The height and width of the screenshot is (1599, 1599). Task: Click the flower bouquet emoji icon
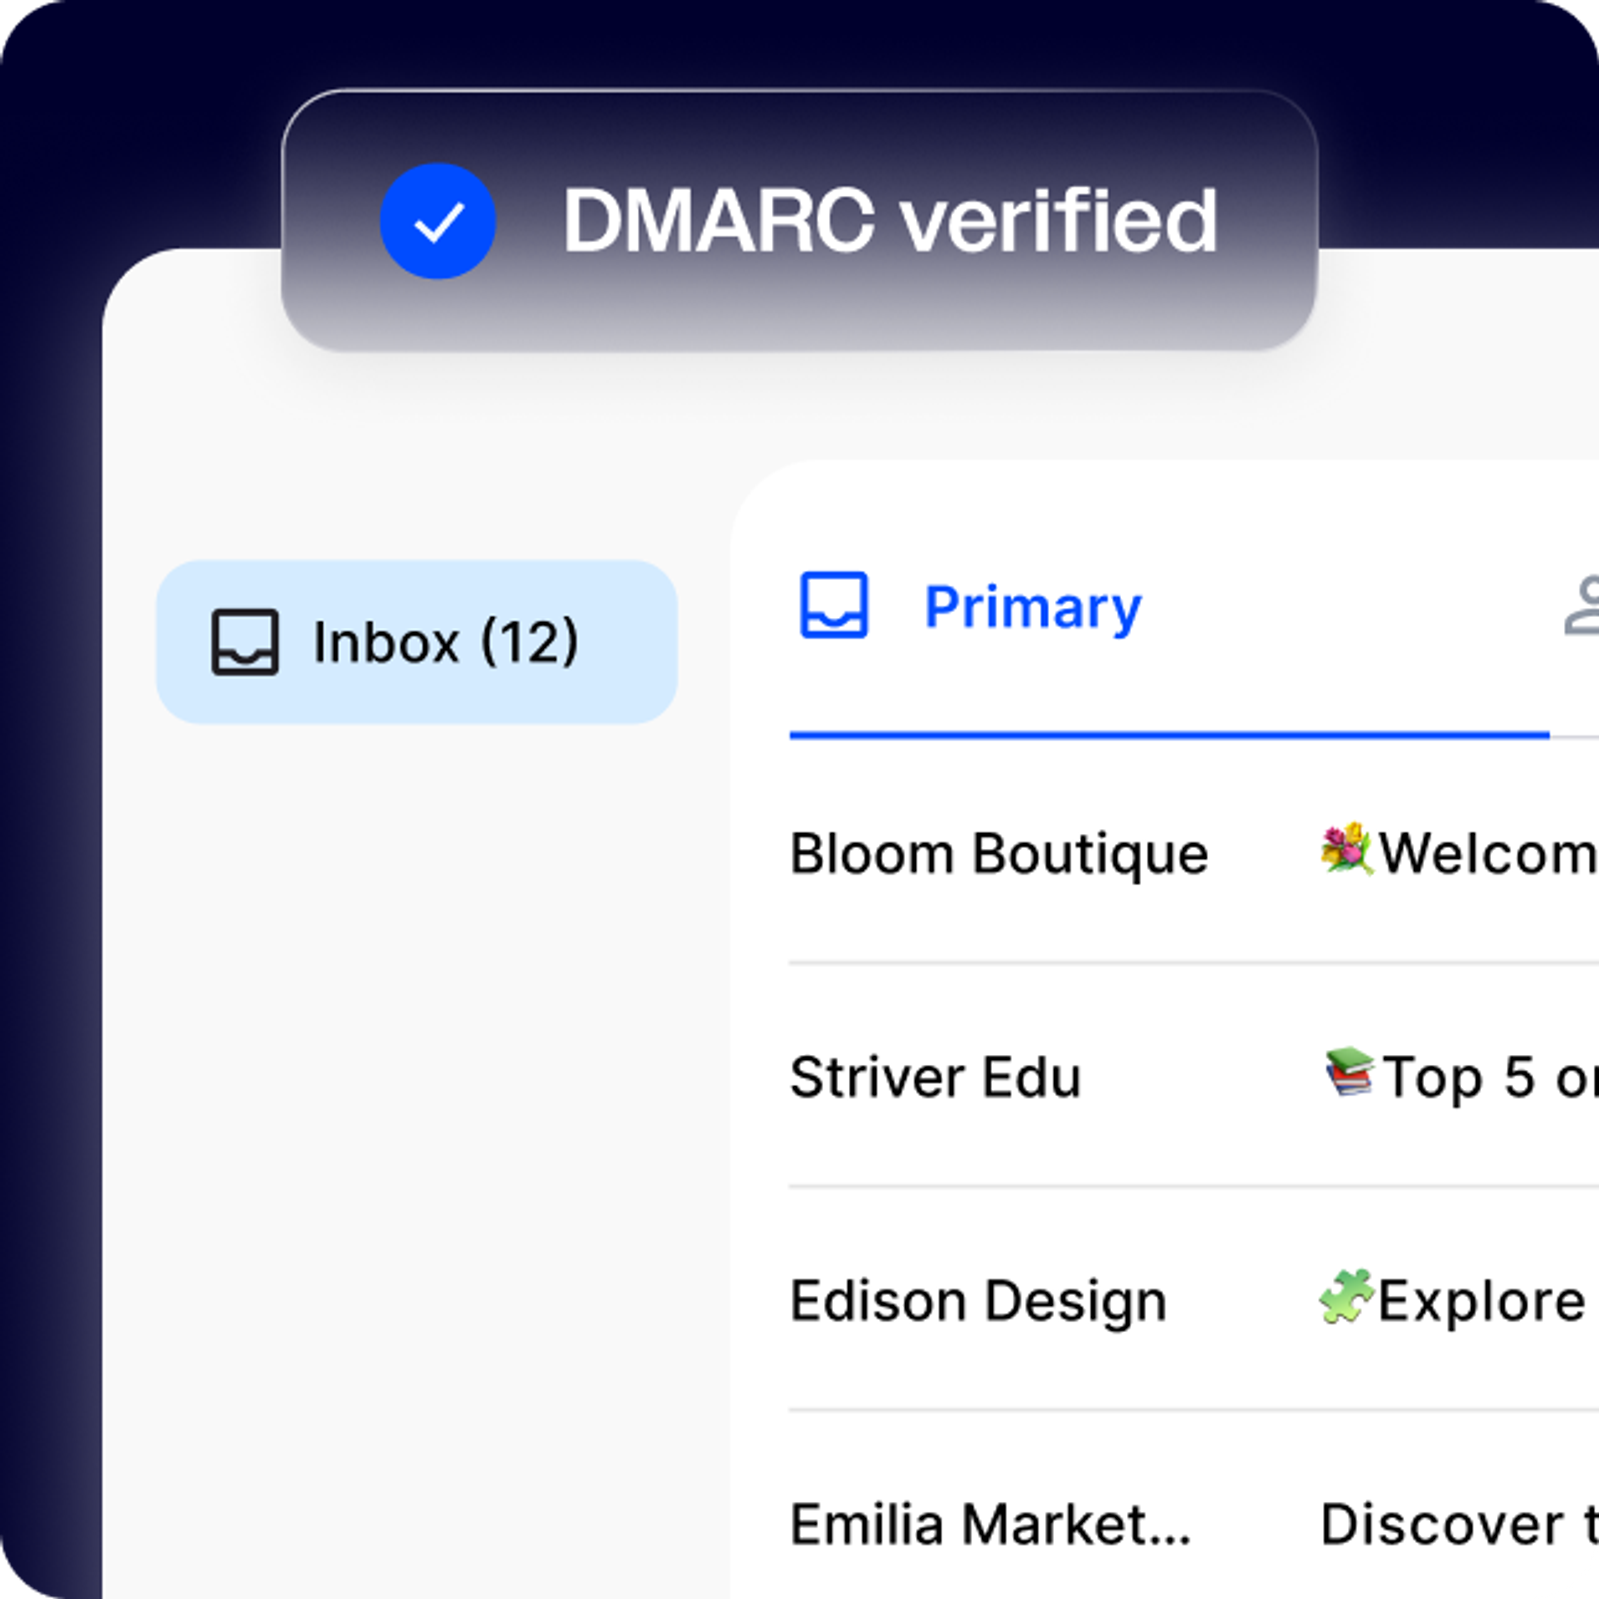pyautogui.click(x=1345, y=849)
